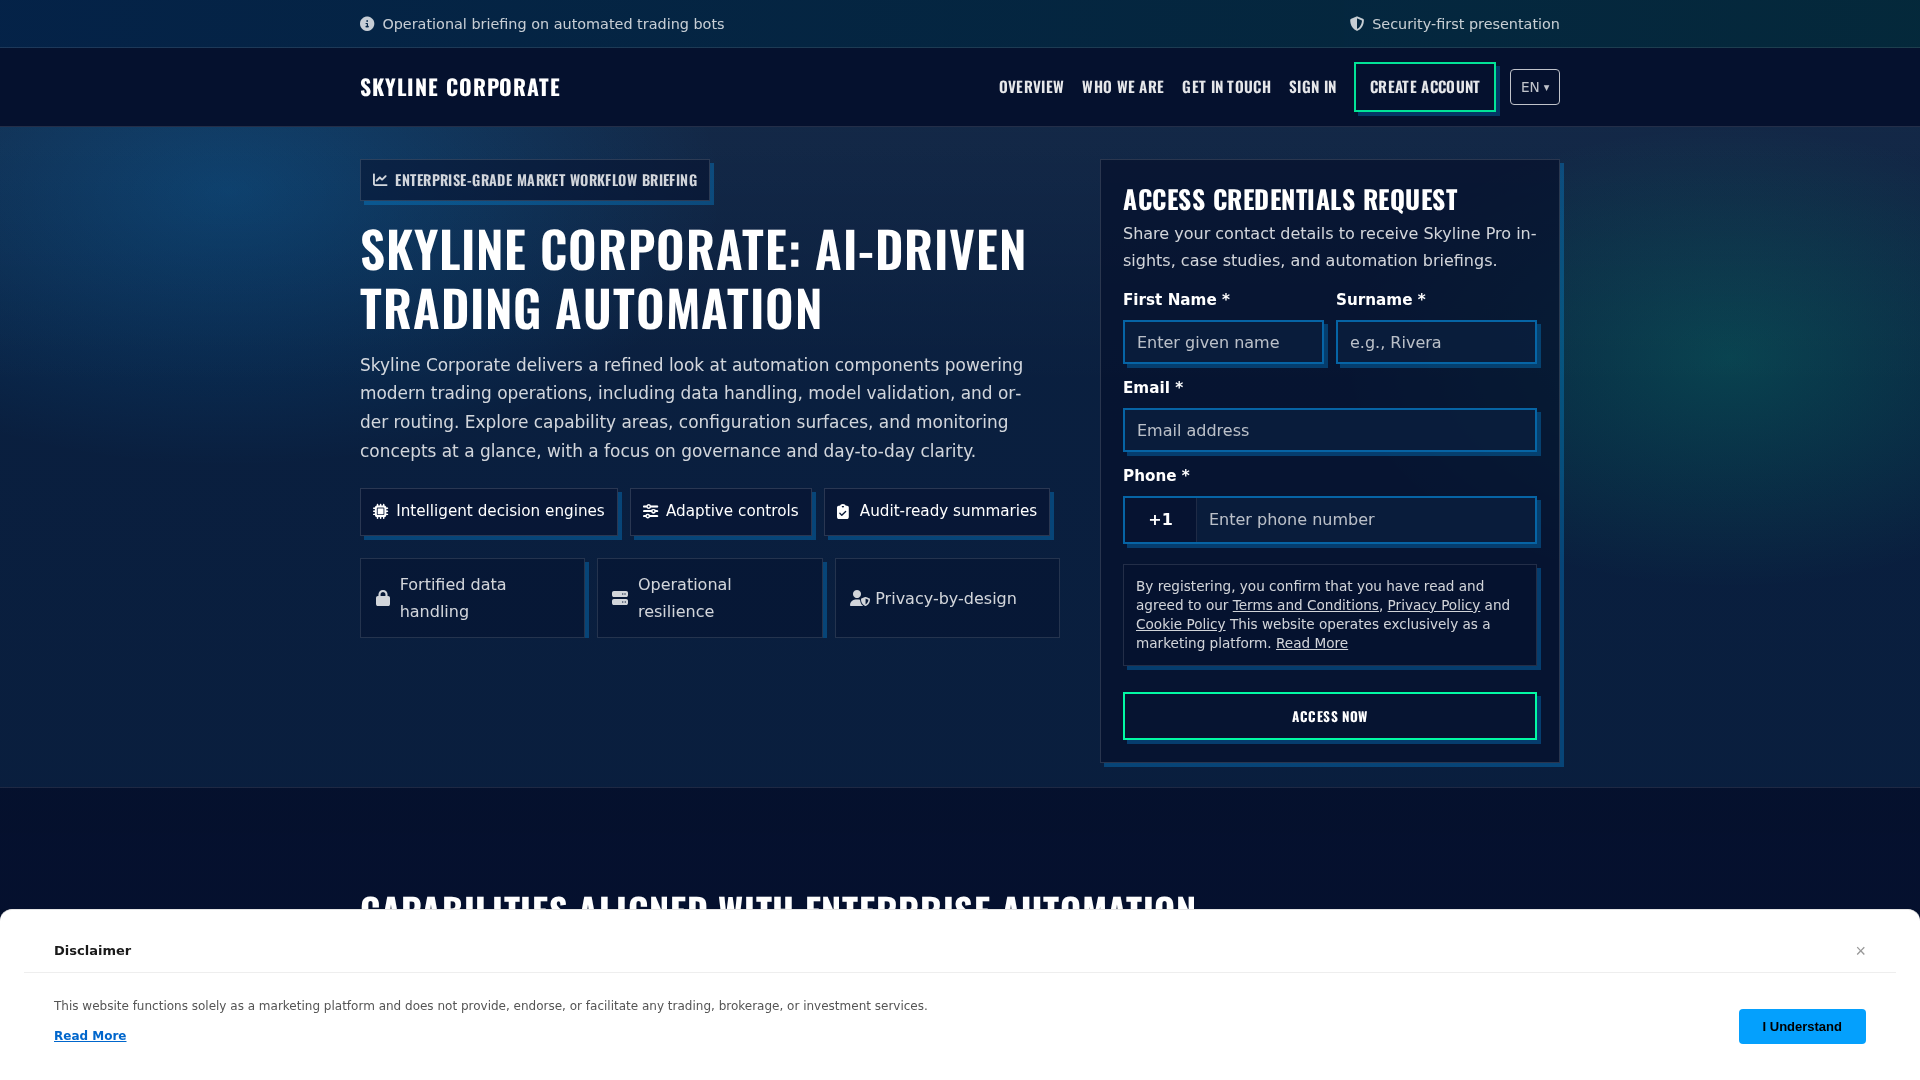This screenshot has width=1920, height=1080.
Task: Click Read More in the Disclaimer banner
Action: 90,1036
